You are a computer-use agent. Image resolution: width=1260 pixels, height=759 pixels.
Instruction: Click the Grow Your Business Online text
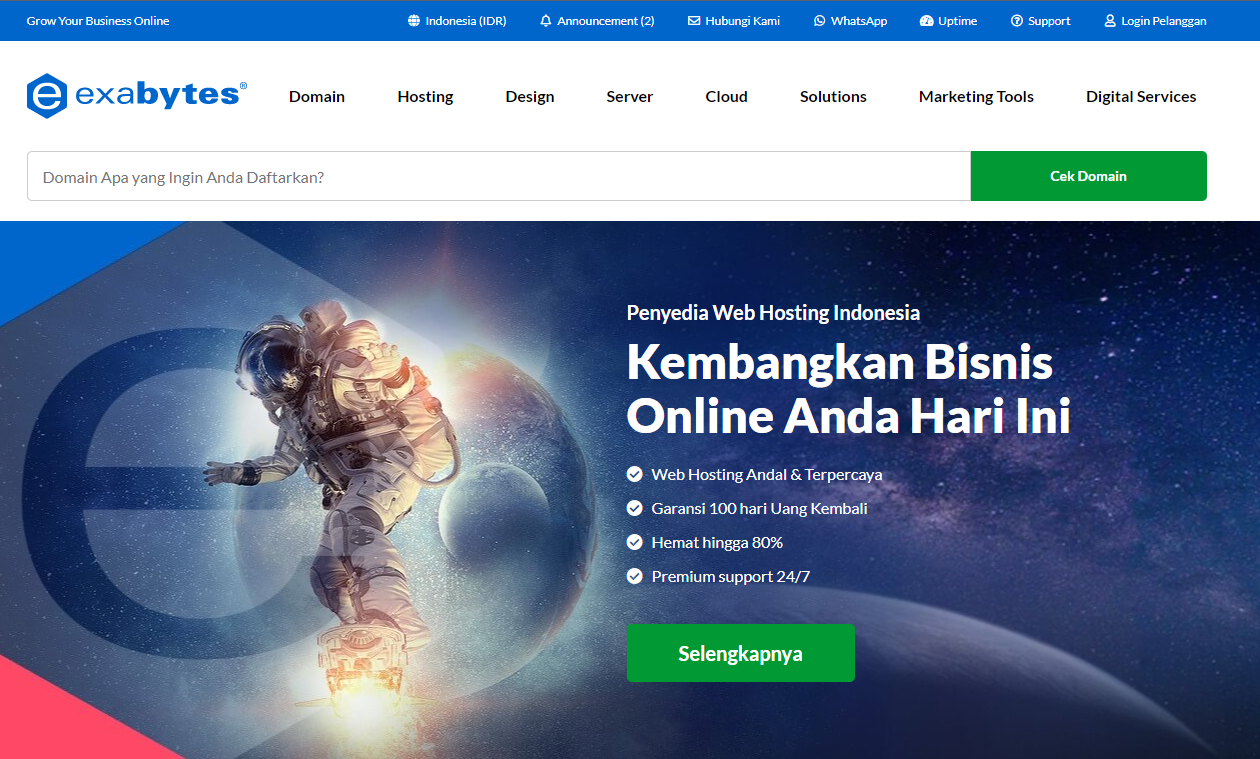pos(98,21)
